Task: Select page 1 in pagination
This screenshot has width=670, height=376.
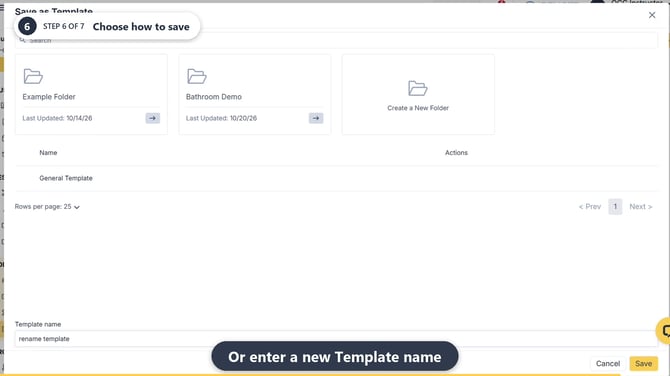Action: [x=615, y=207]
